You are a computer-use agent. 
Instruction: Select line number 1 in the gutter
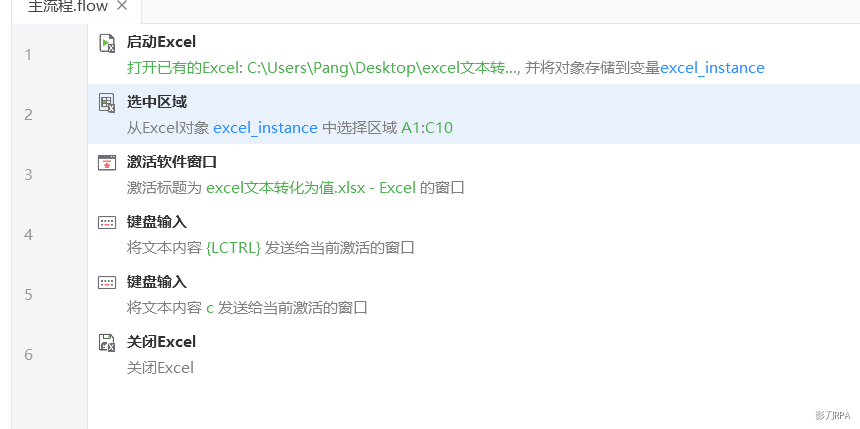(29, 55)
